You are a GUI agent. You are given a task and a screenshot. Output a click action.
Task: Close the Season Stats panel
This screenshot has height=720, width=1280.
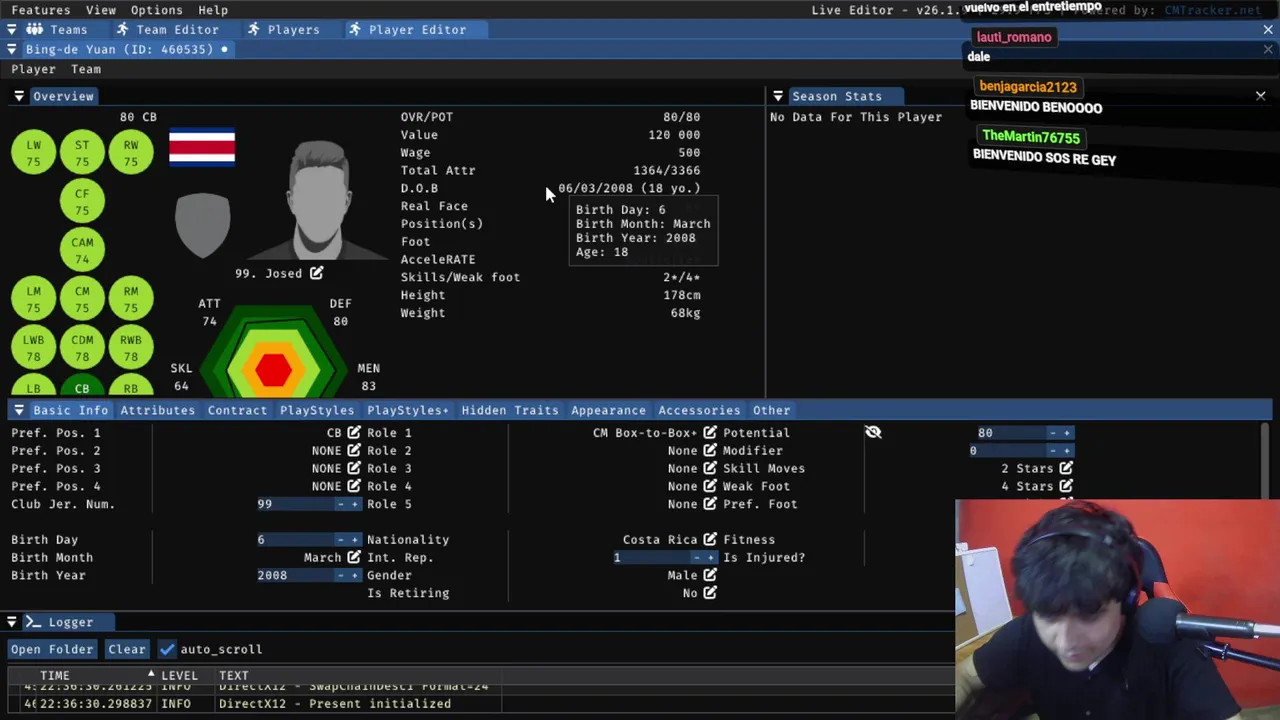tap(1260, 96)
